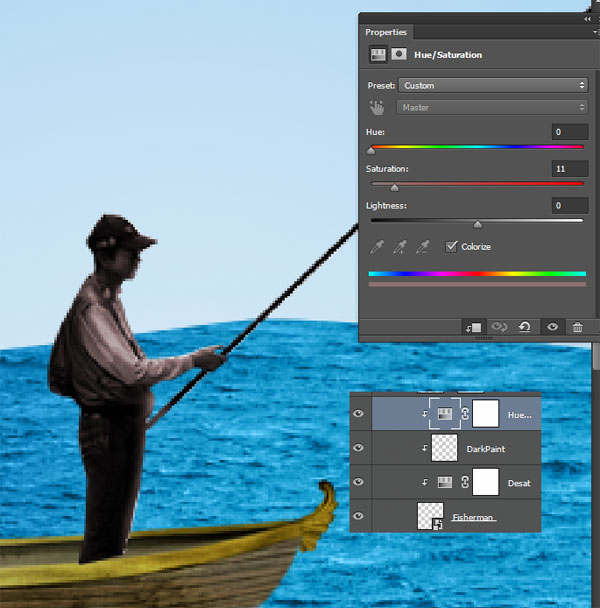Select the add-to-sample eyedropper
This screenshot has height=608, width=600.
pyautogui.click(x=400, y=247)
